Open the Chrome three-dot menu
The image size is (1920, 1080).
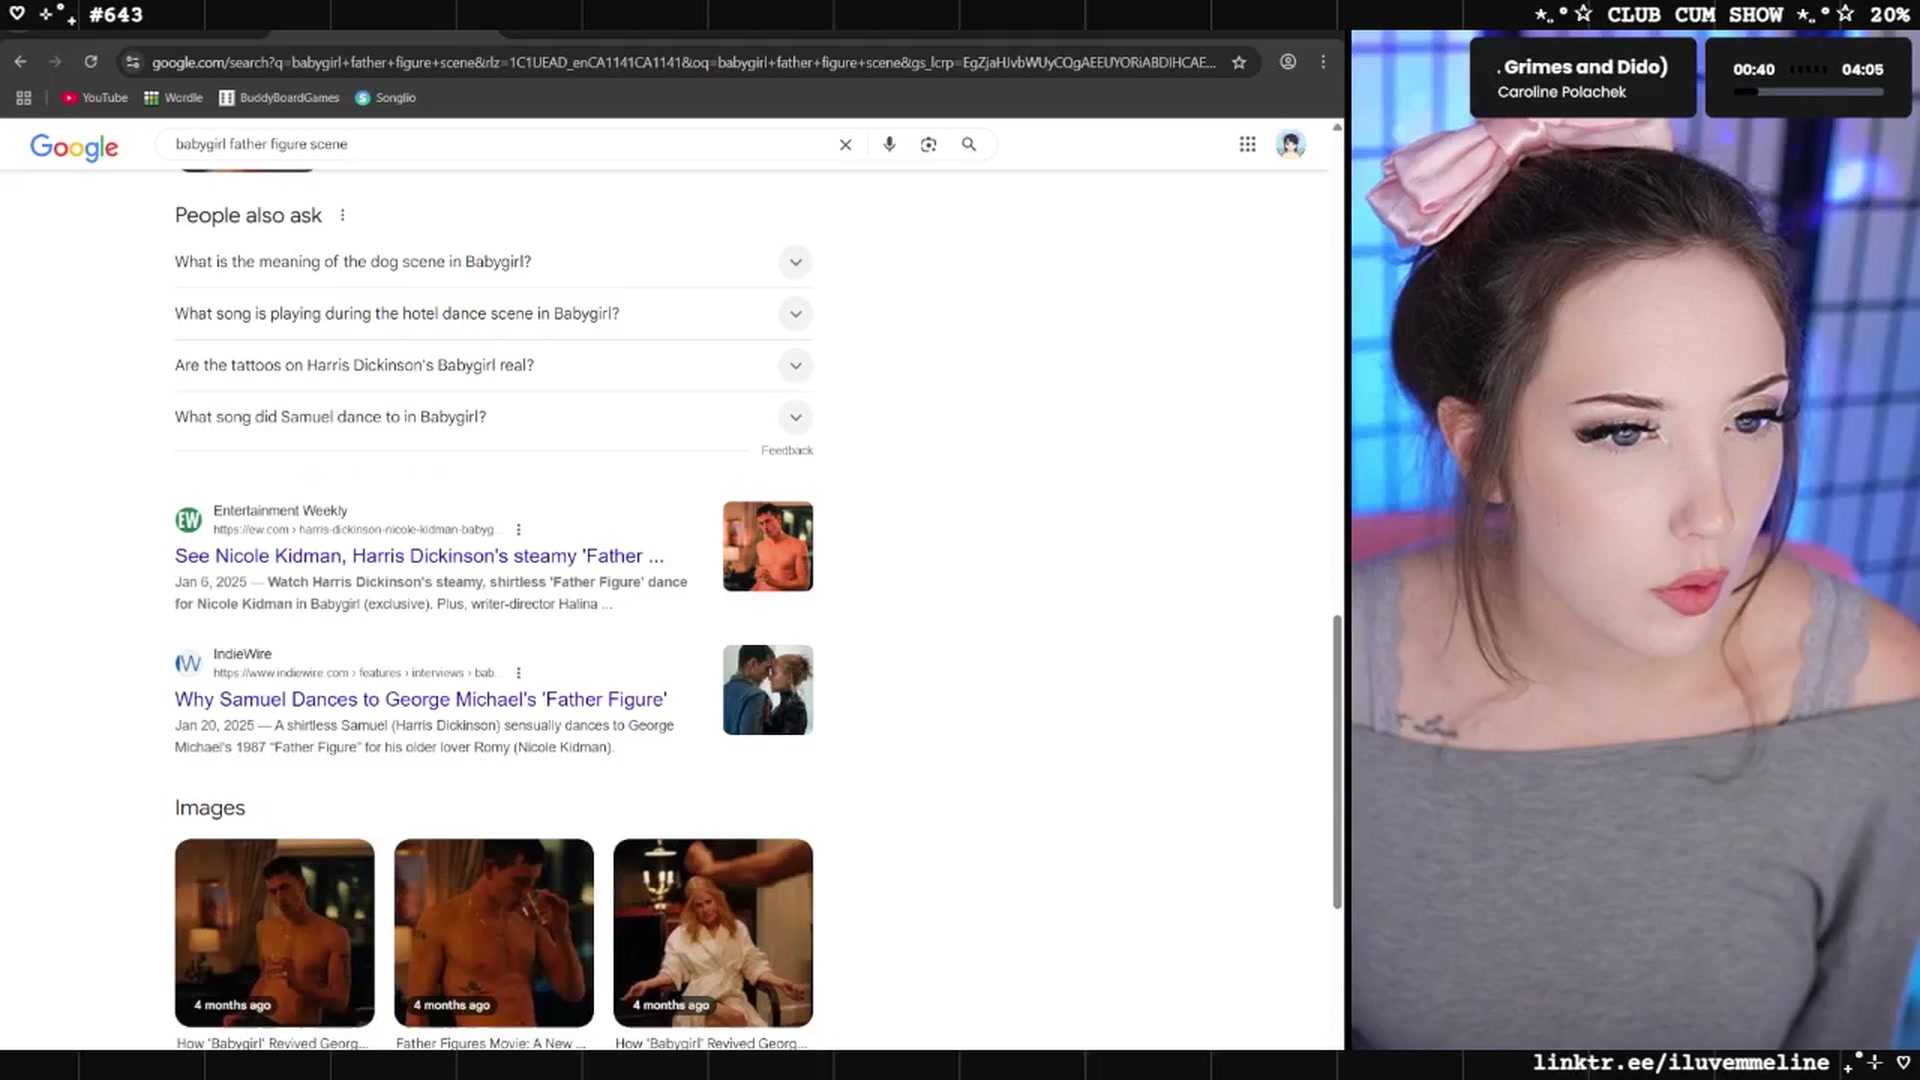1323,62
